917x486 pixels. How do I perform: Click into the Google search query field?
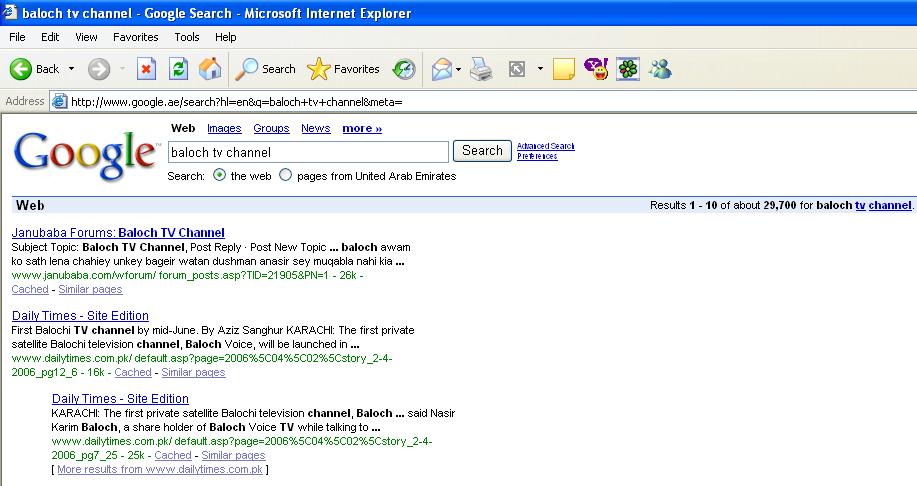[308, 152]
